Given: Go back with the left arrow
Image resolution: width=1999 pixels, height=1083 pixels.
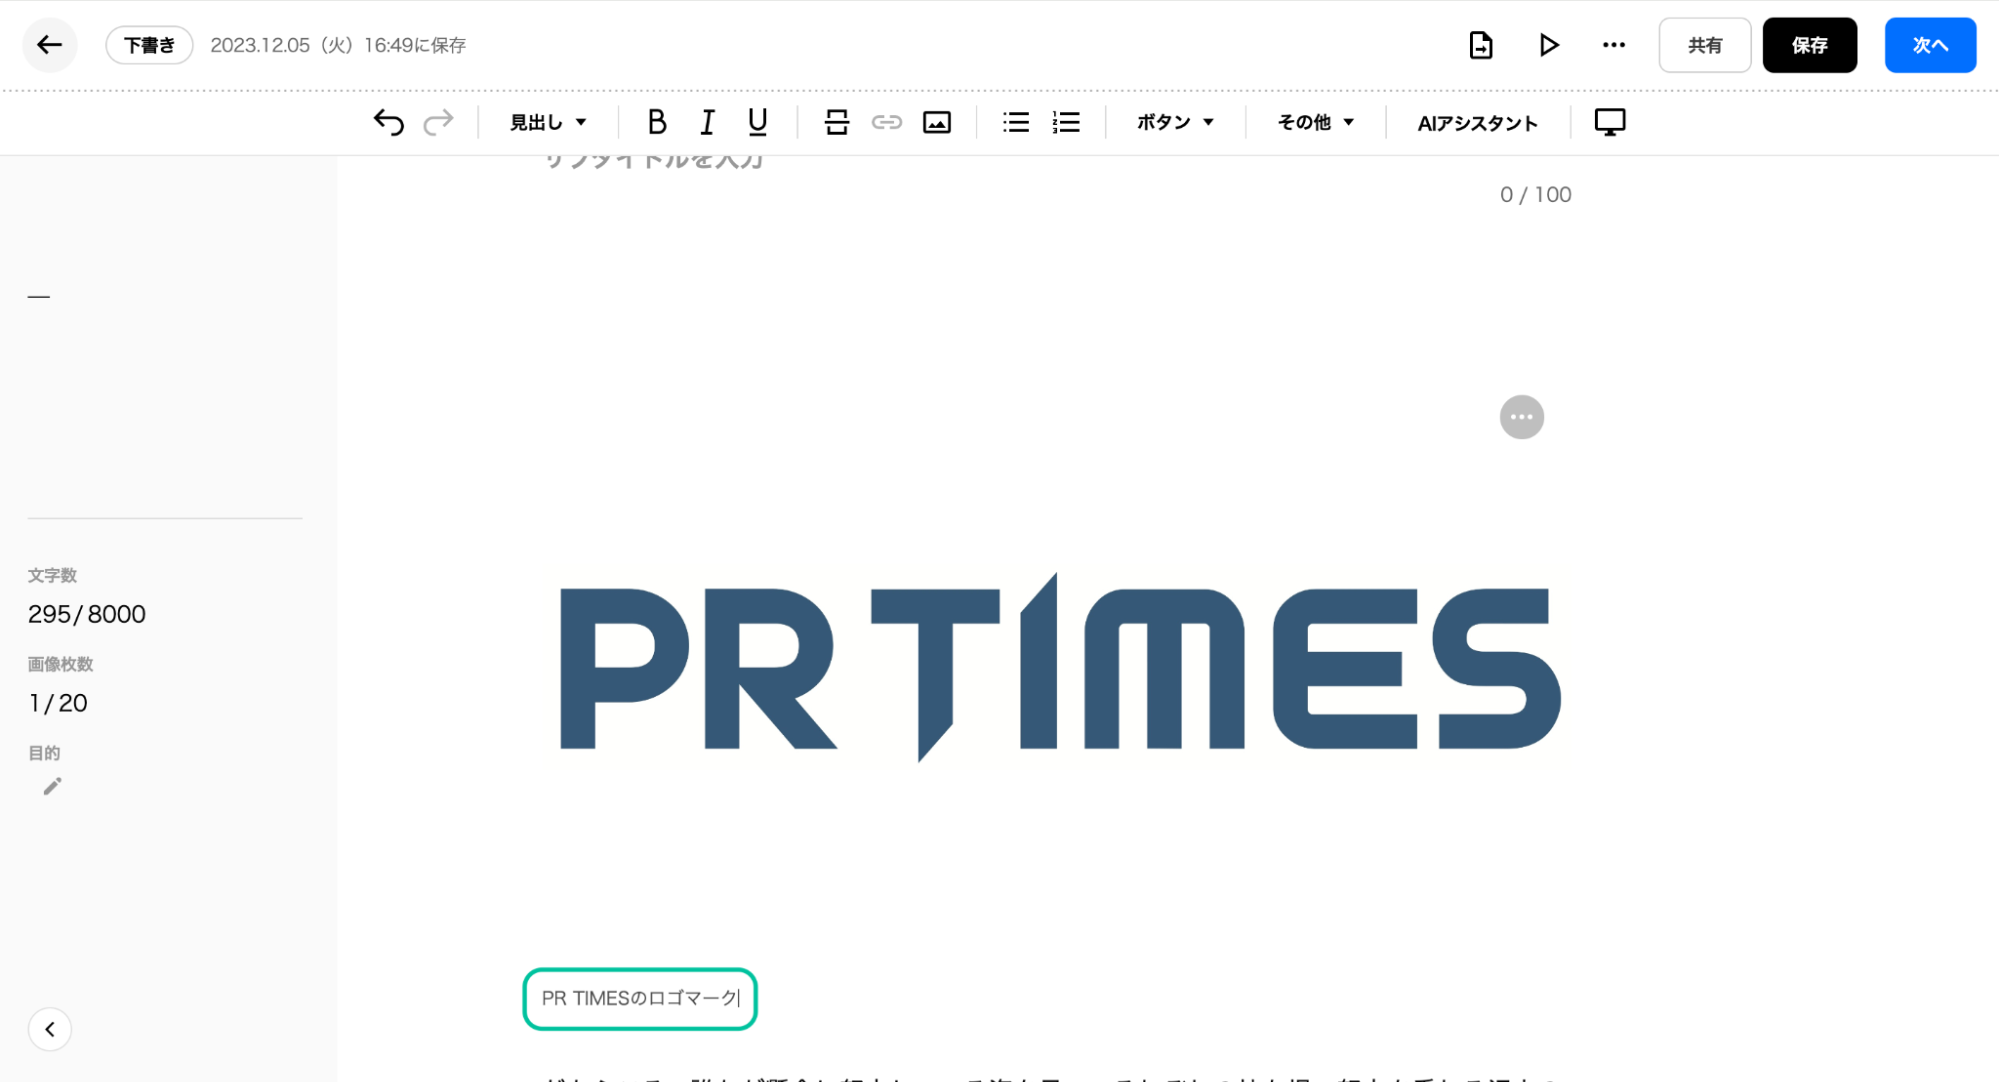Looking at the screenshot, I should click(x=49, y=45).
